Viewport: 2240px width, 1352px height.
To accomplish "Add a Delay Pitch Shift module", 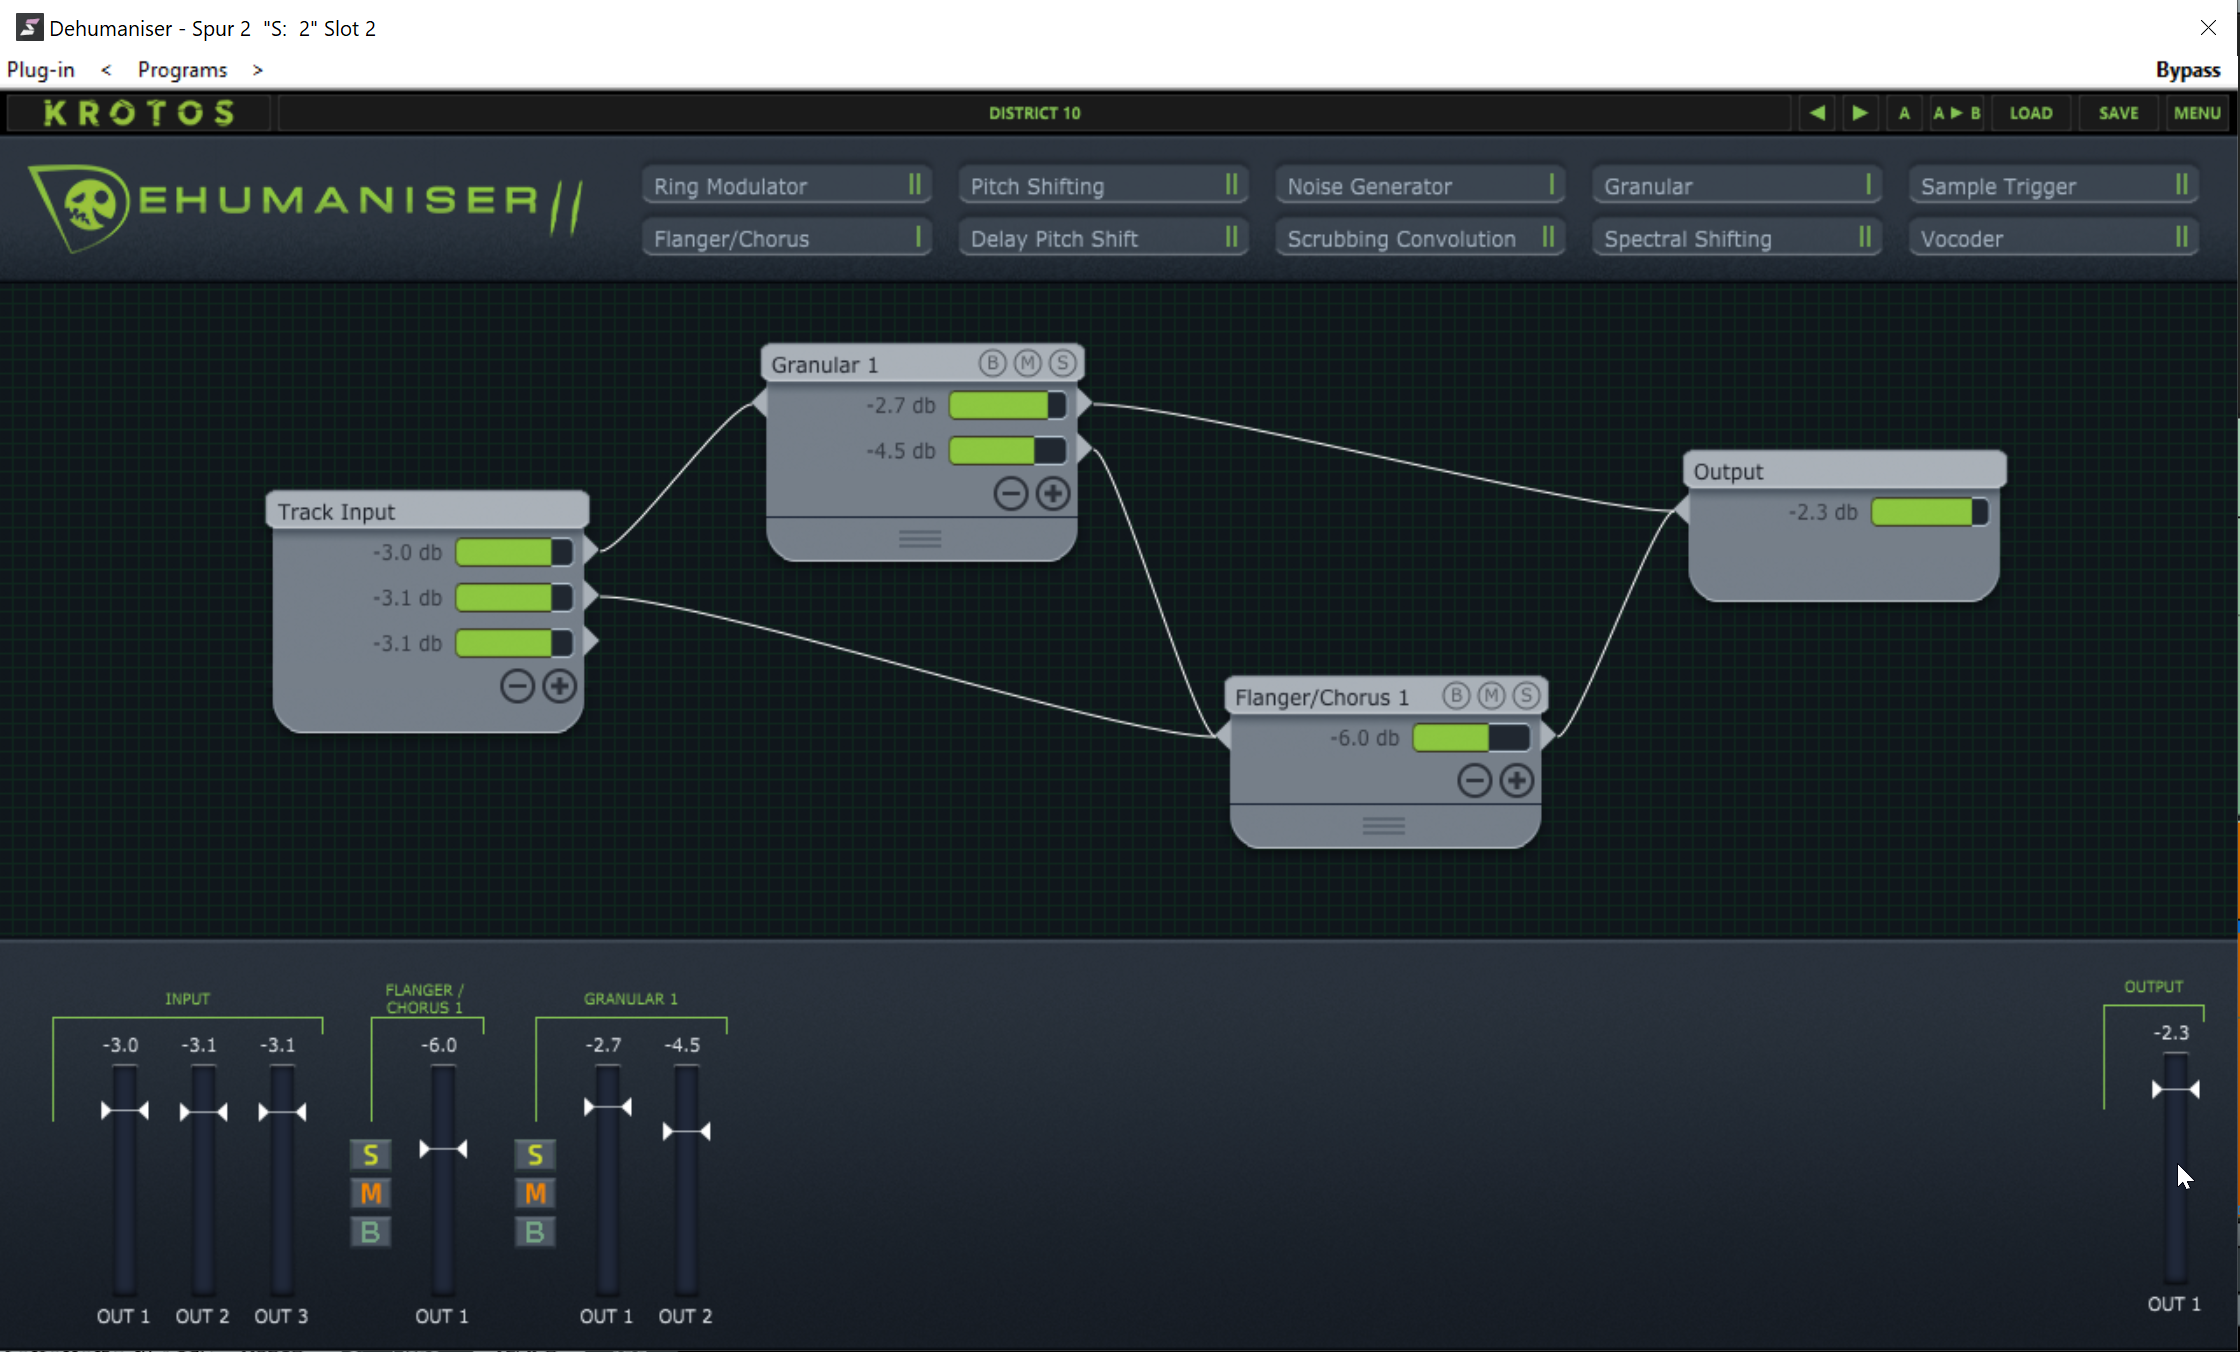I will click(1104, 238).
